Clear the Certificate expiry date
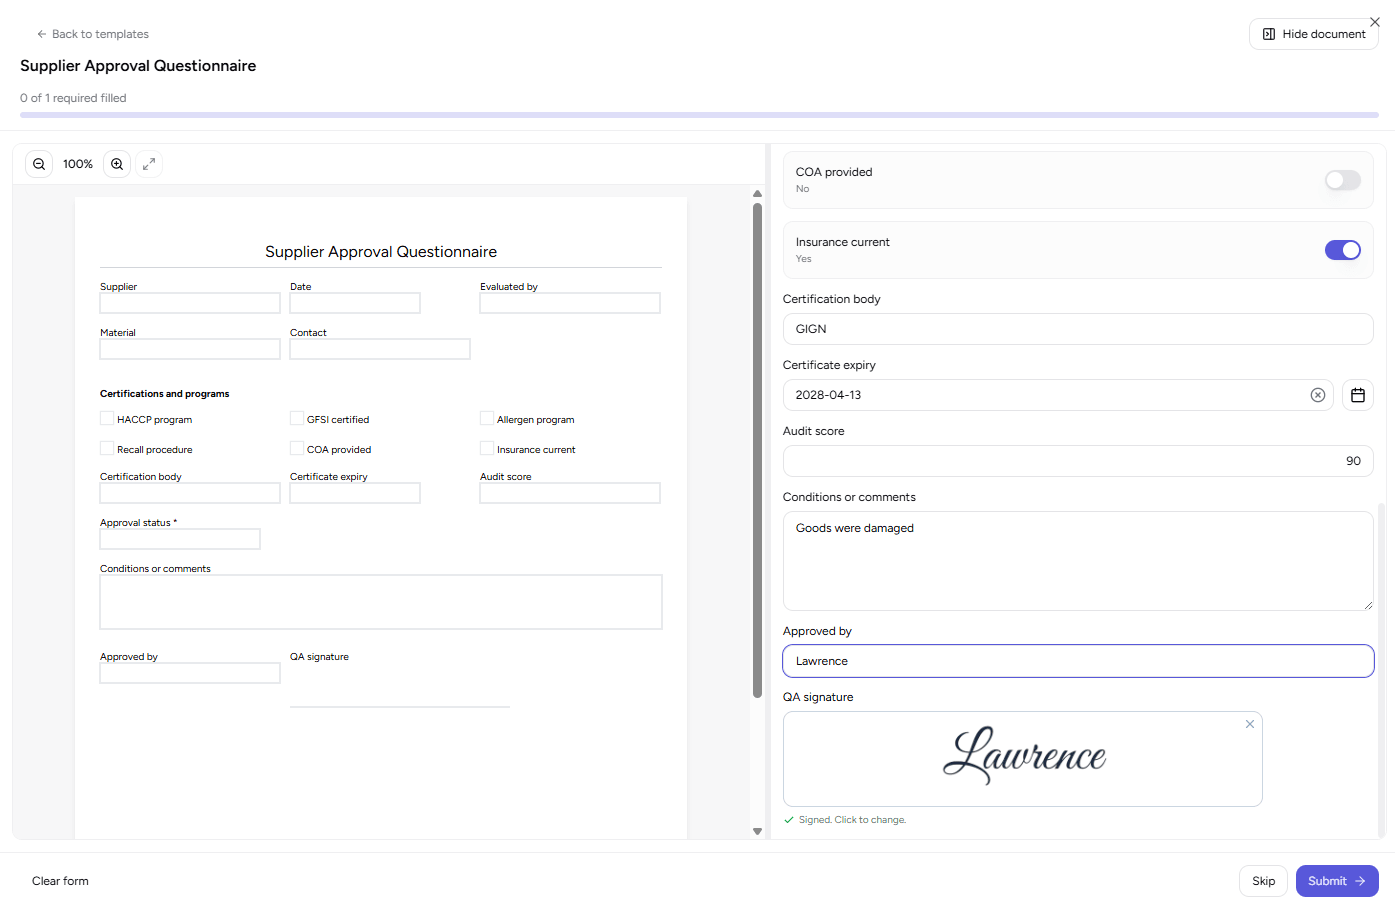Viewport: 1395px width, 907px height. [x=1318, y=395]
